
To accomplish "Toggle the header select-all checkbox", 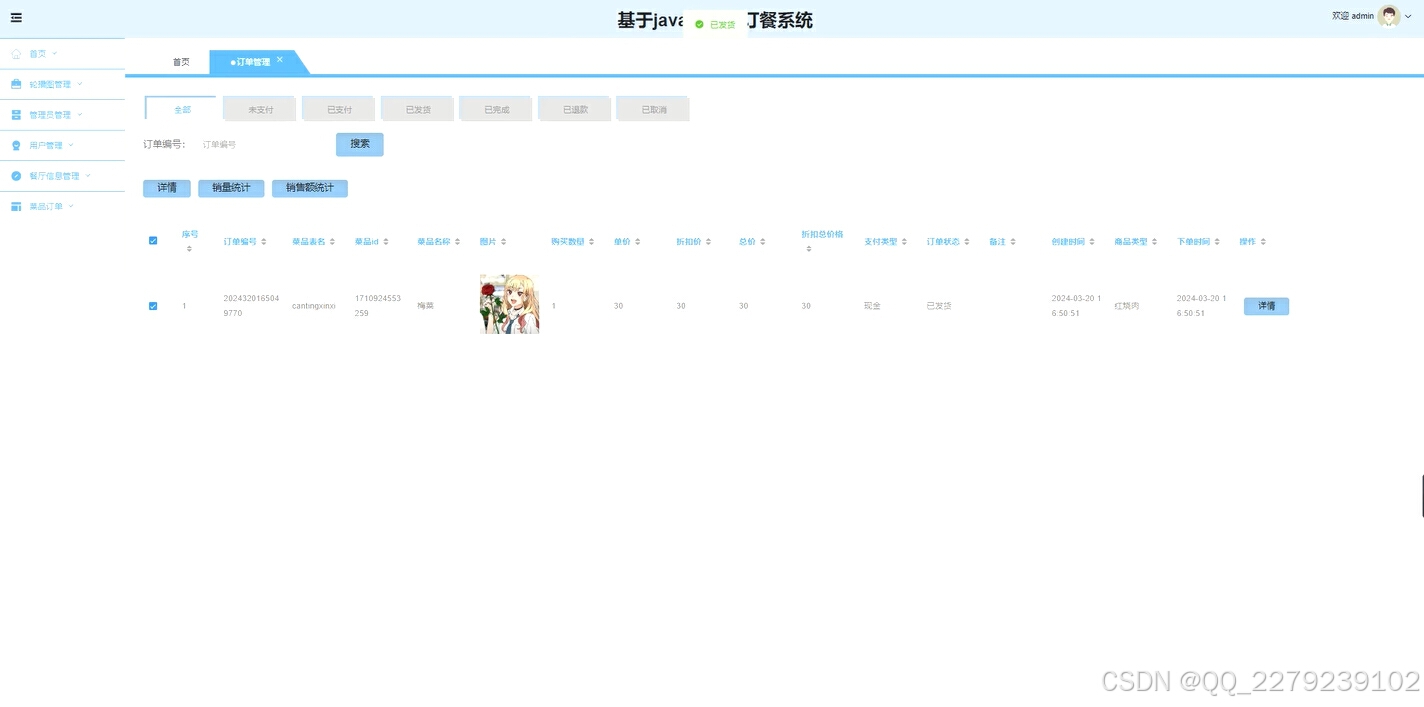I will [x=152, y=240].
